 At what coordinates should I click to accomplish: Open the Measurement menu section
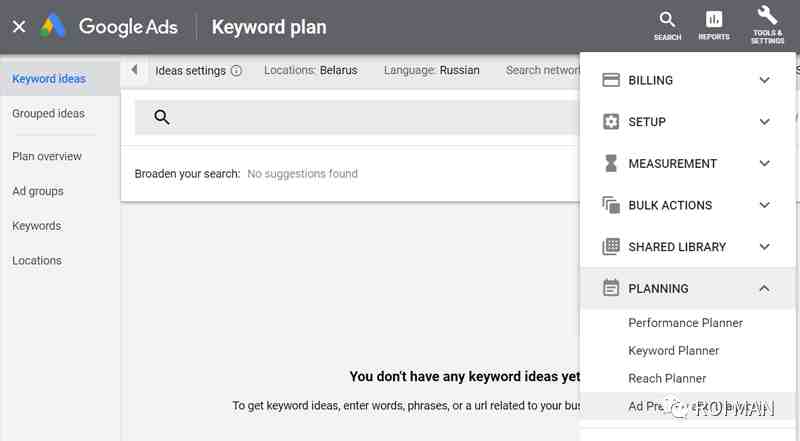[x=687, y=163]
